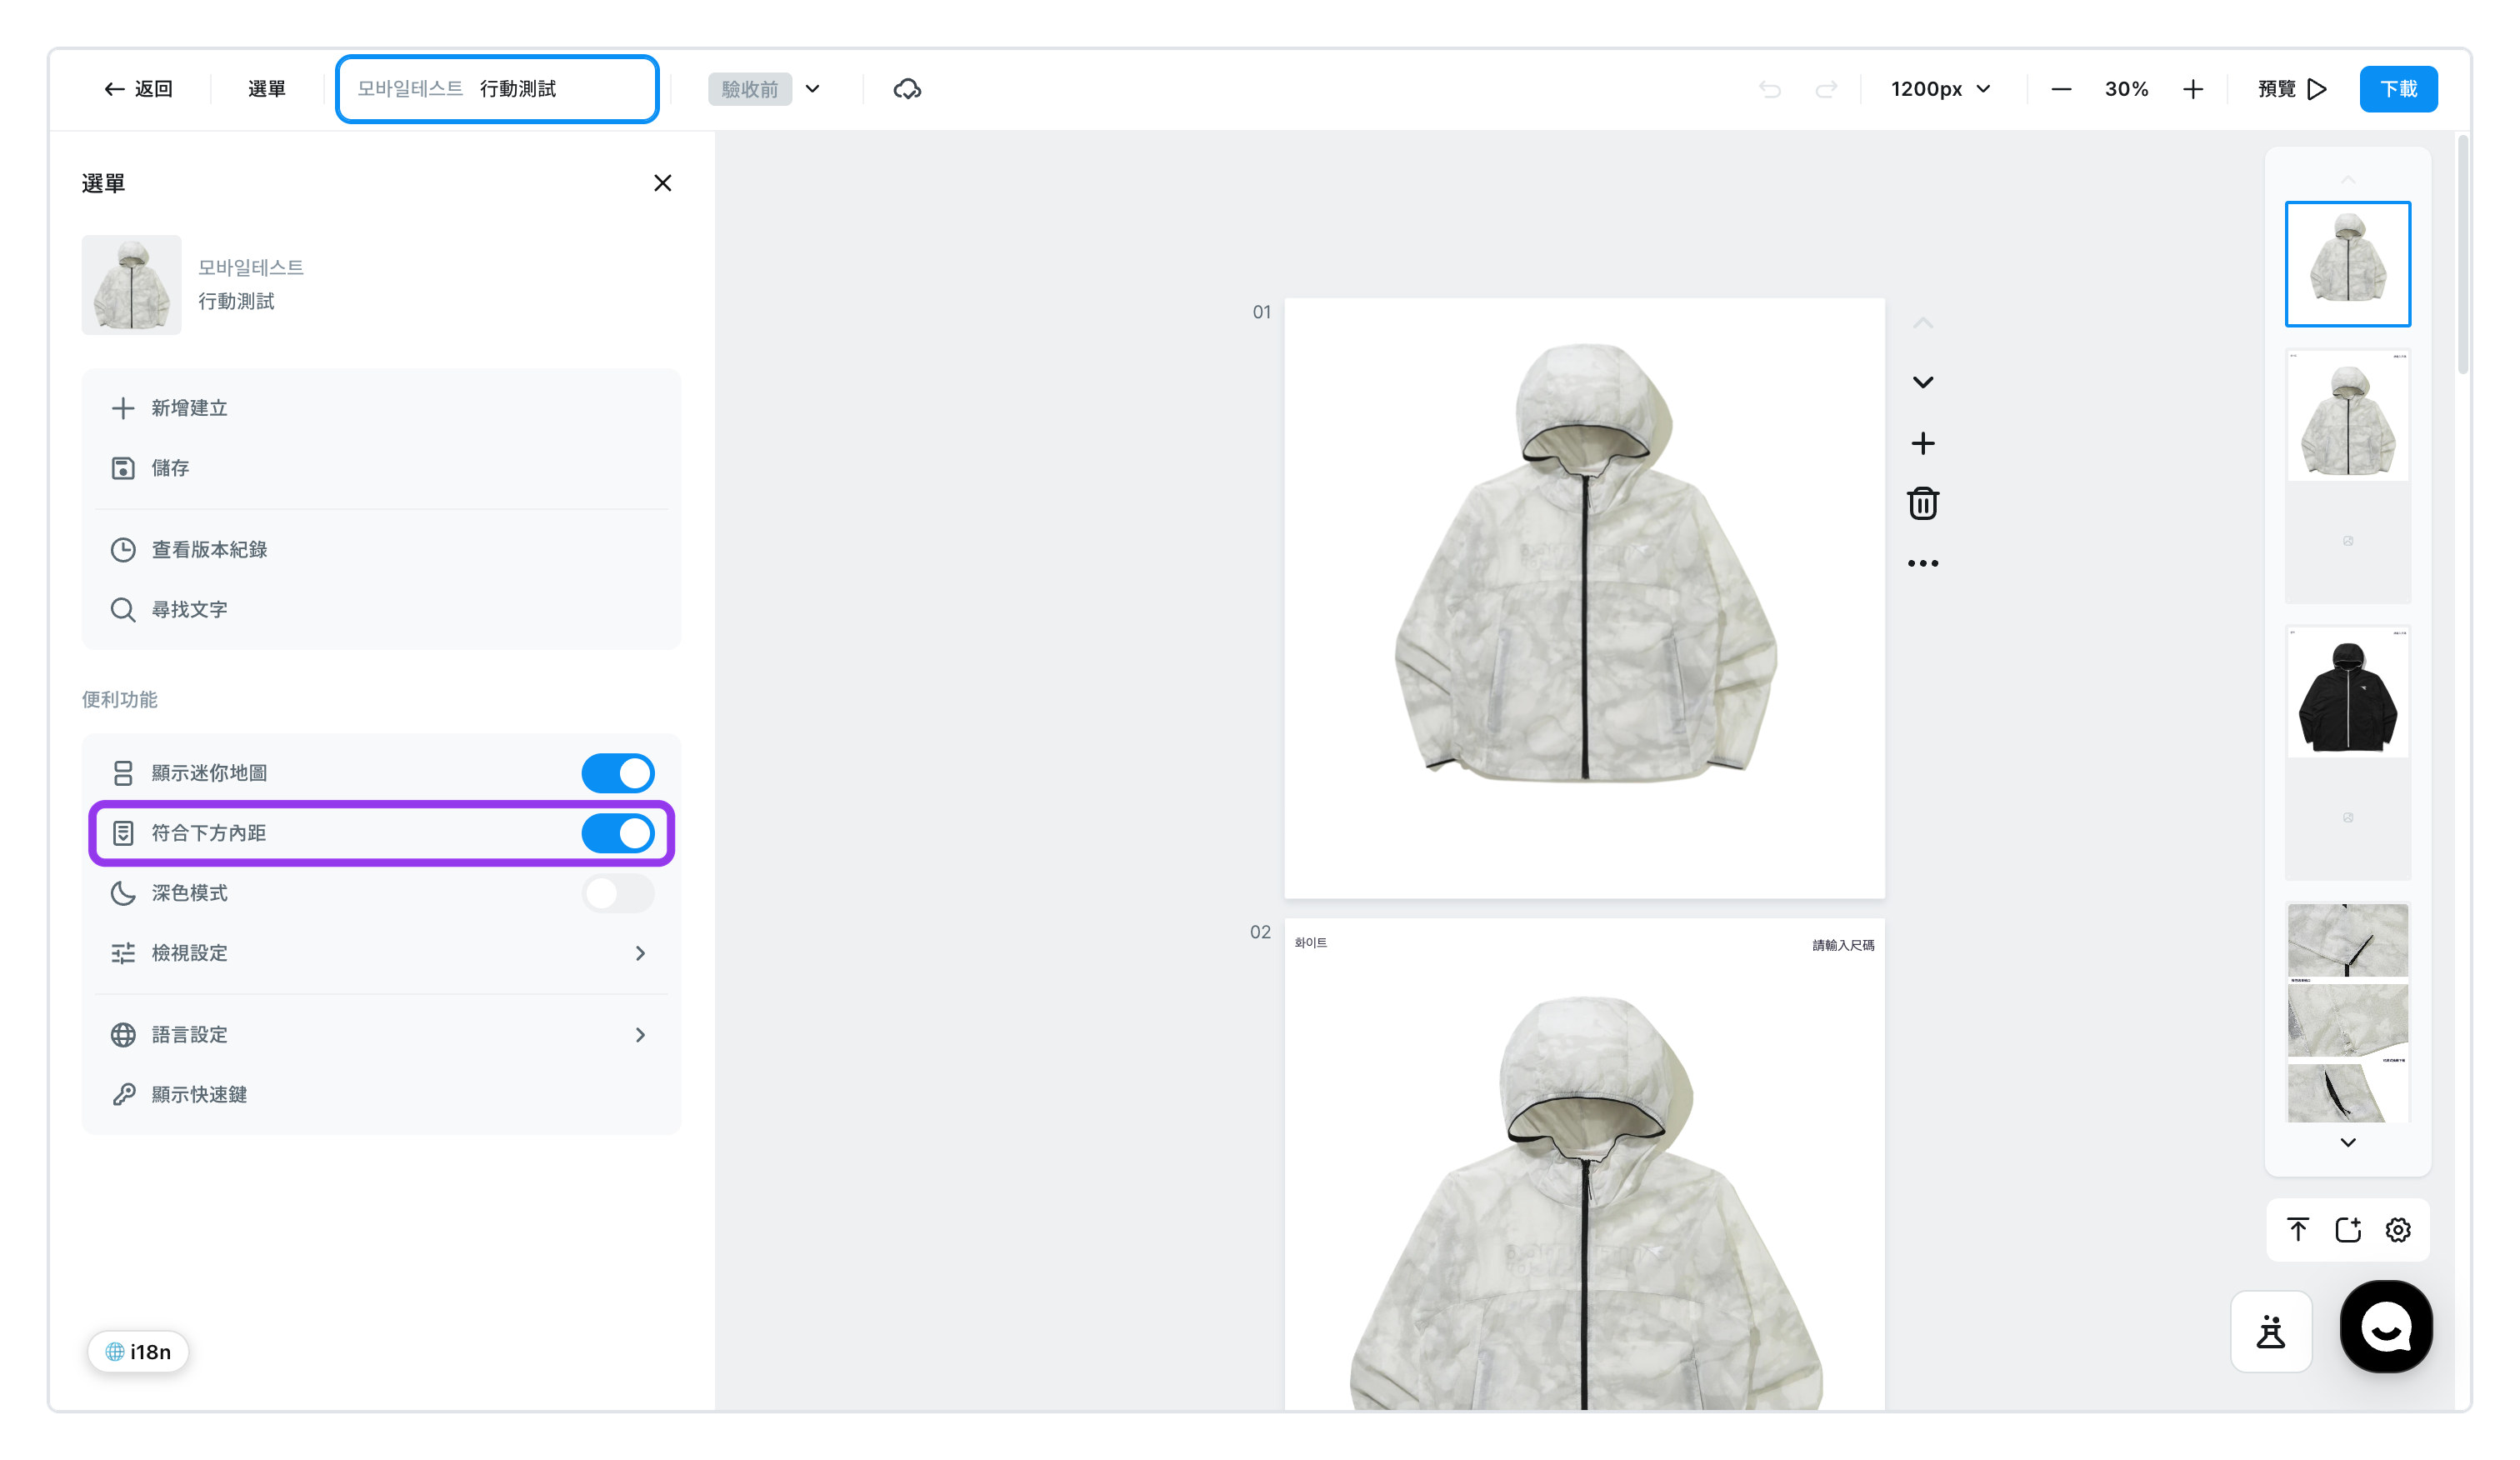The height and width of the screenshot is (1460, 2520).
Task: Add a new page with plus icon
Action: pyautogui.click(x=1922, y=443)
